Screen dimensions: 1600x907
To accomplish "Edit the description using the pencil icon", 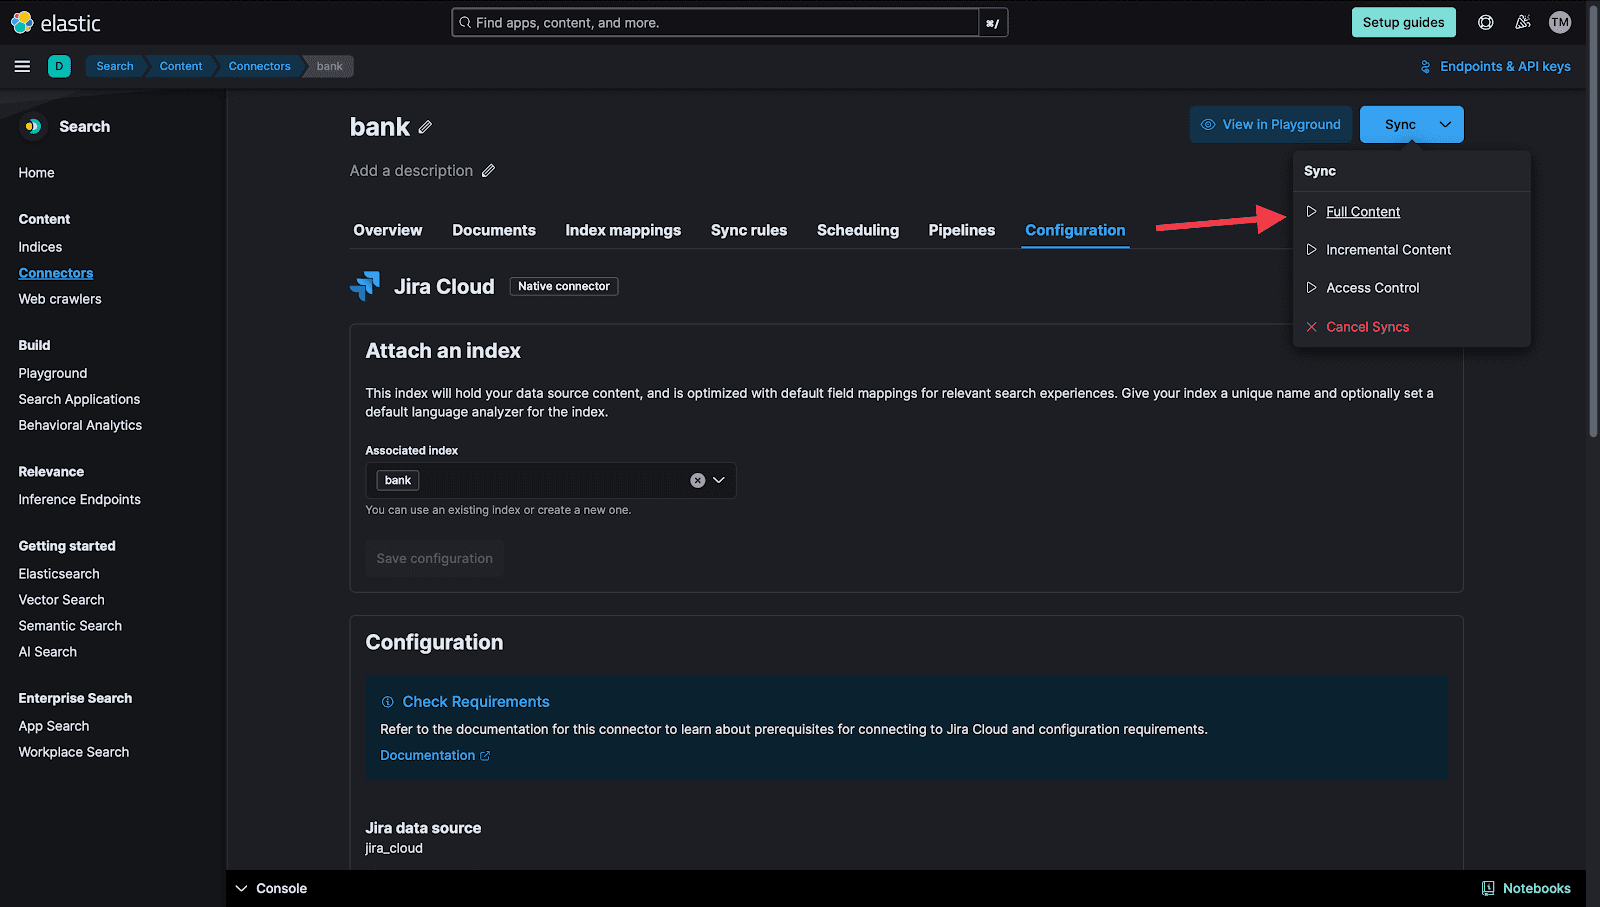I will (x=489, y=170).
